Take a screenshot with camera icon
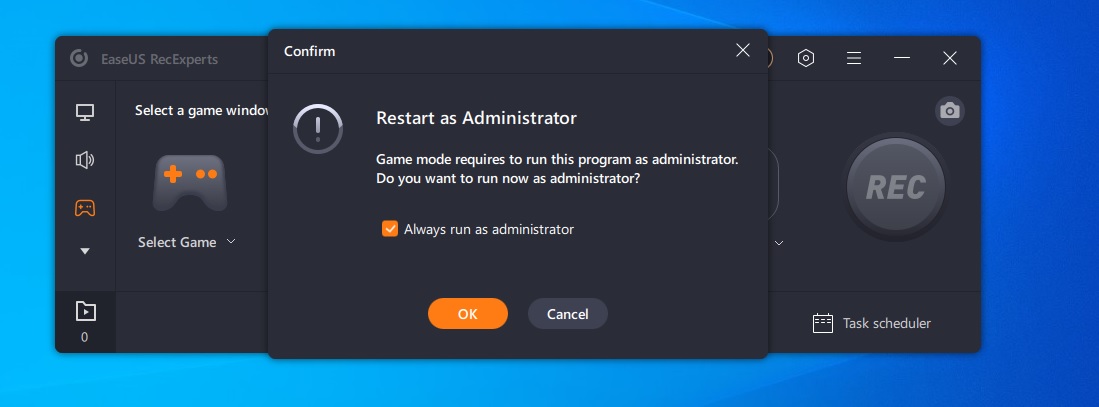 (x=950, y=111)
